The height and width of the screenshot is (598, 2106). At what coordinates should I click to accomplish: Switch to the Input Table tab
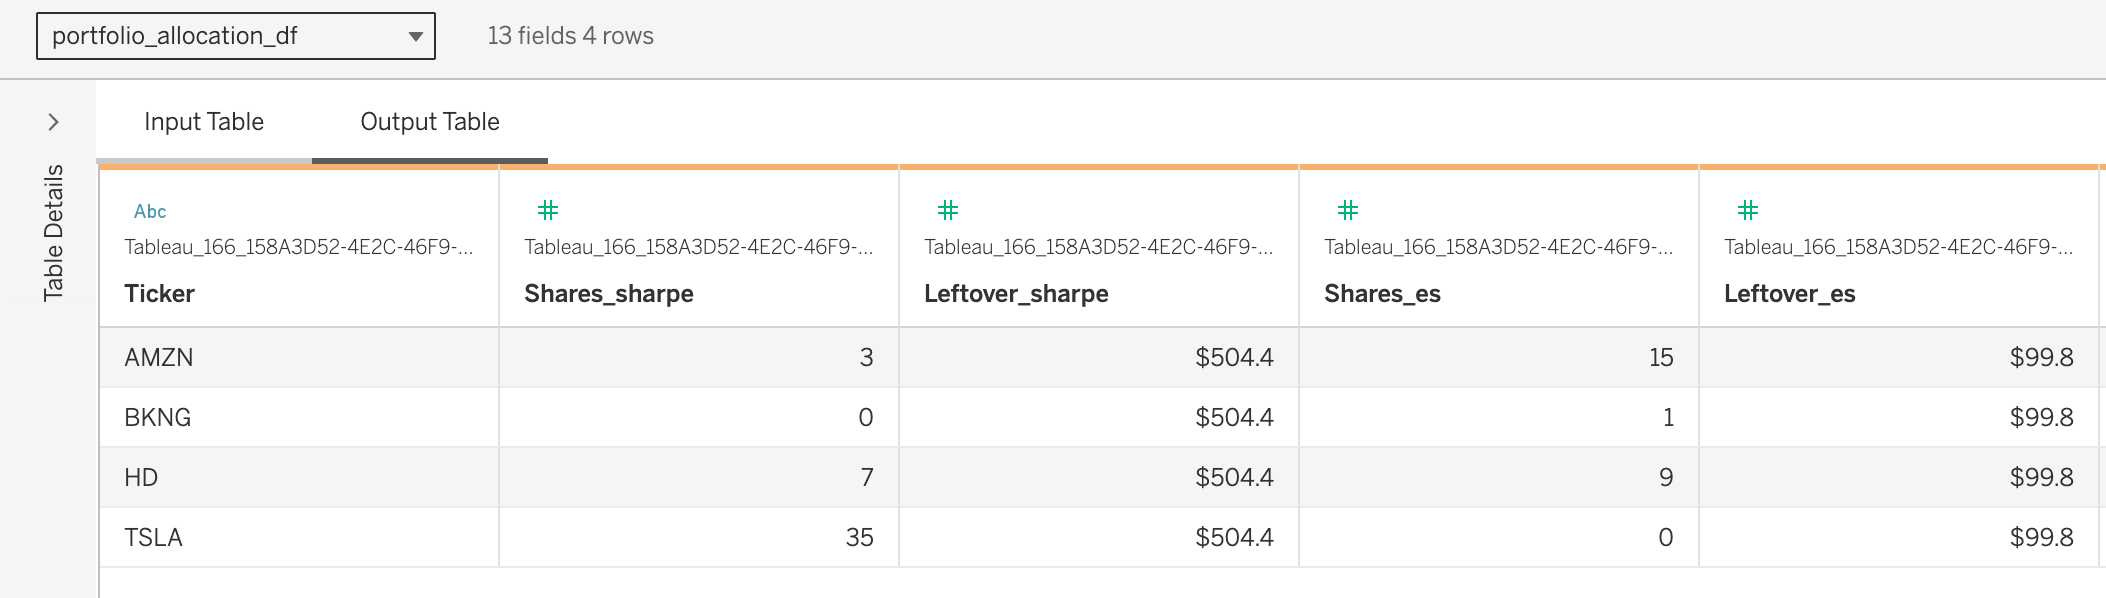coord(204,122)
